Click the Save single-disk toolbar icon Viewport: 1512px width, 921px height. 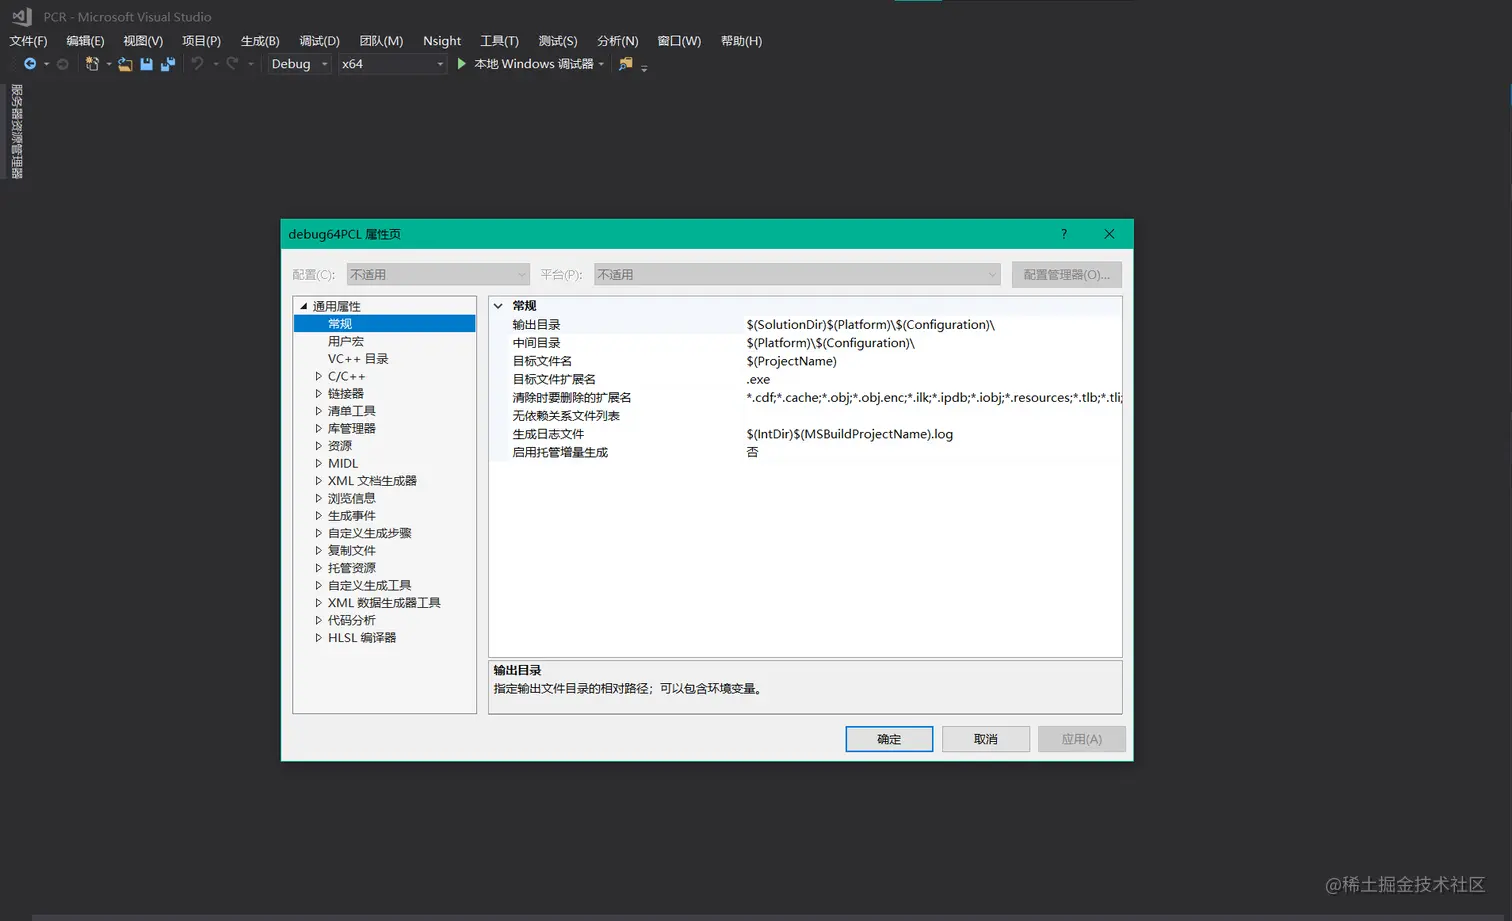[x=146, y=64]
